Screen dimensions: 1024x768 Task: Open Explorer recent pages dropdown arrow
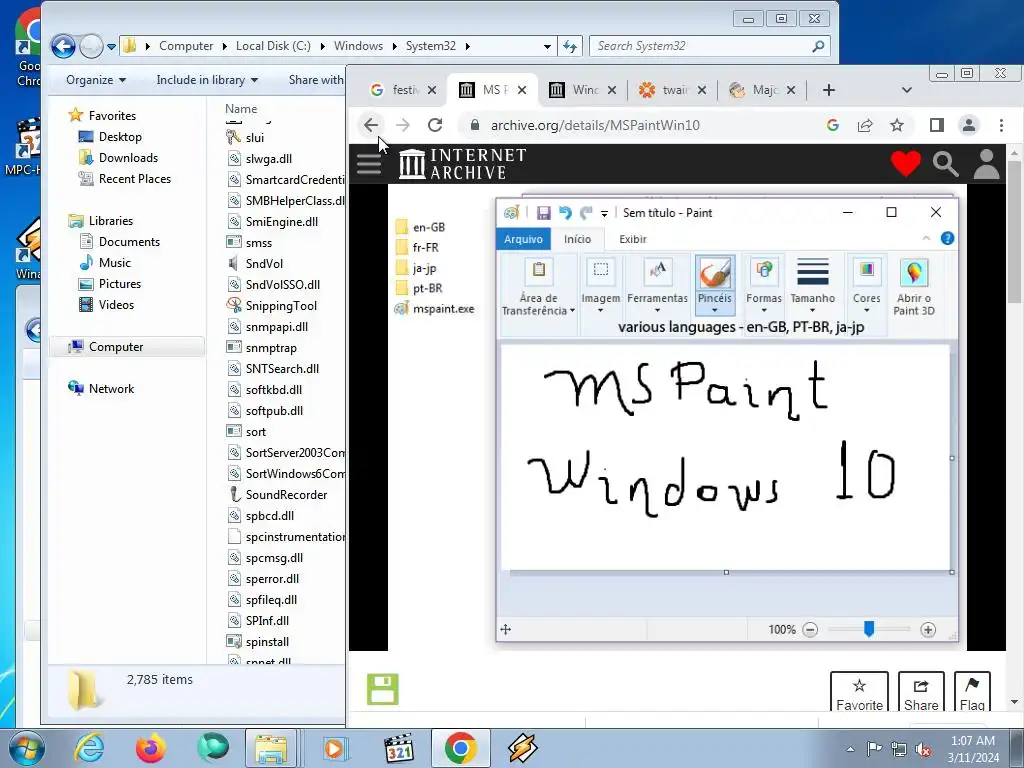tap(111, 46)
